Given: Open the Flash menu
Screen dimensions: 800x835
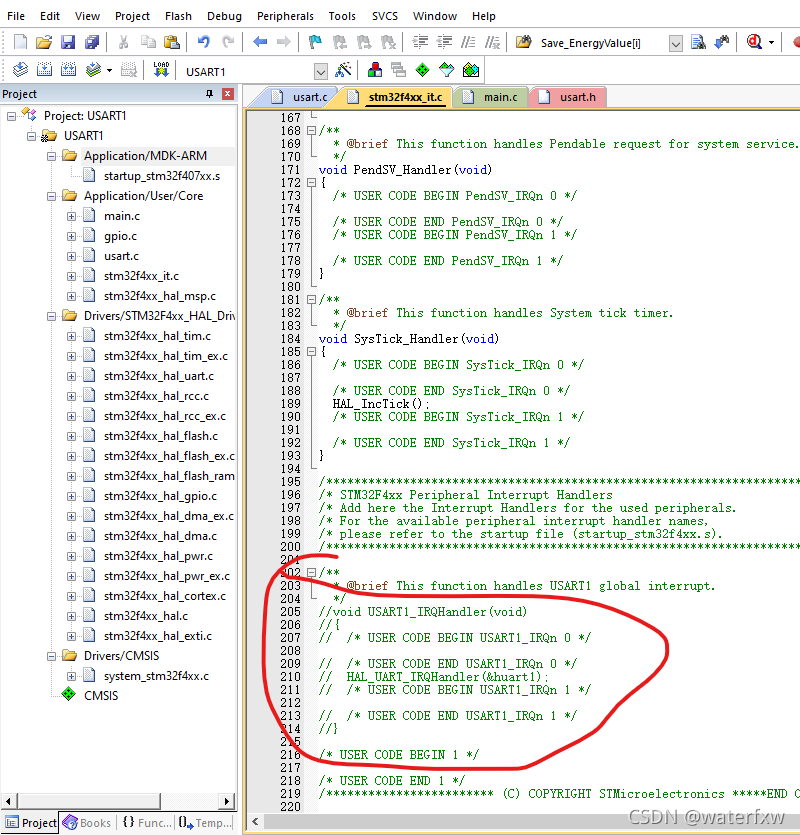Looking at the screenshot, I should pyautogui.click(x=178, y=16).
